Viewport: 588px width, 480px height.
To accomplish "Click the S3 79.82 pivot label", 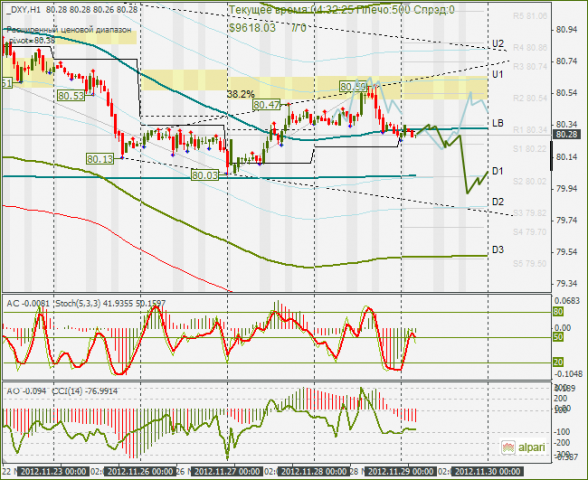I will (530, 213).
